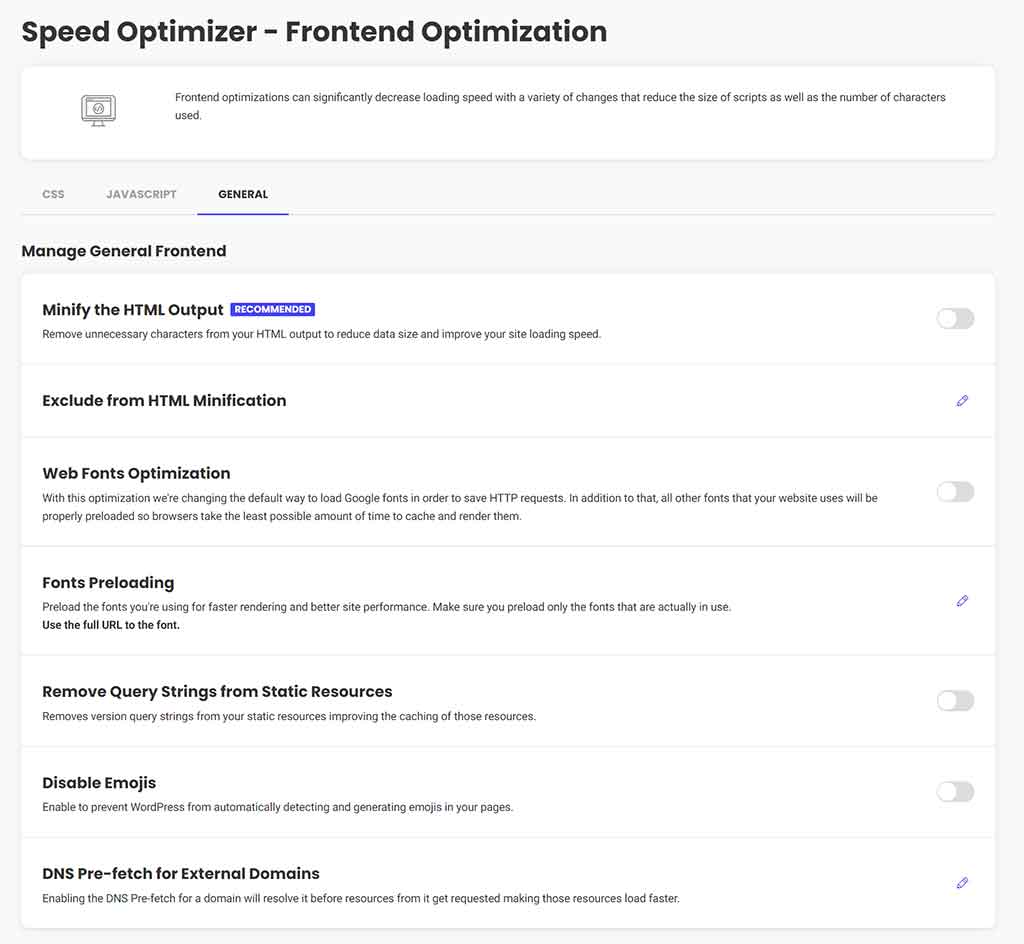The width and height of the screenshot is (1024, 944).
Task: Click the Disable Emojis section heading
Action: [x=98, y=783]
